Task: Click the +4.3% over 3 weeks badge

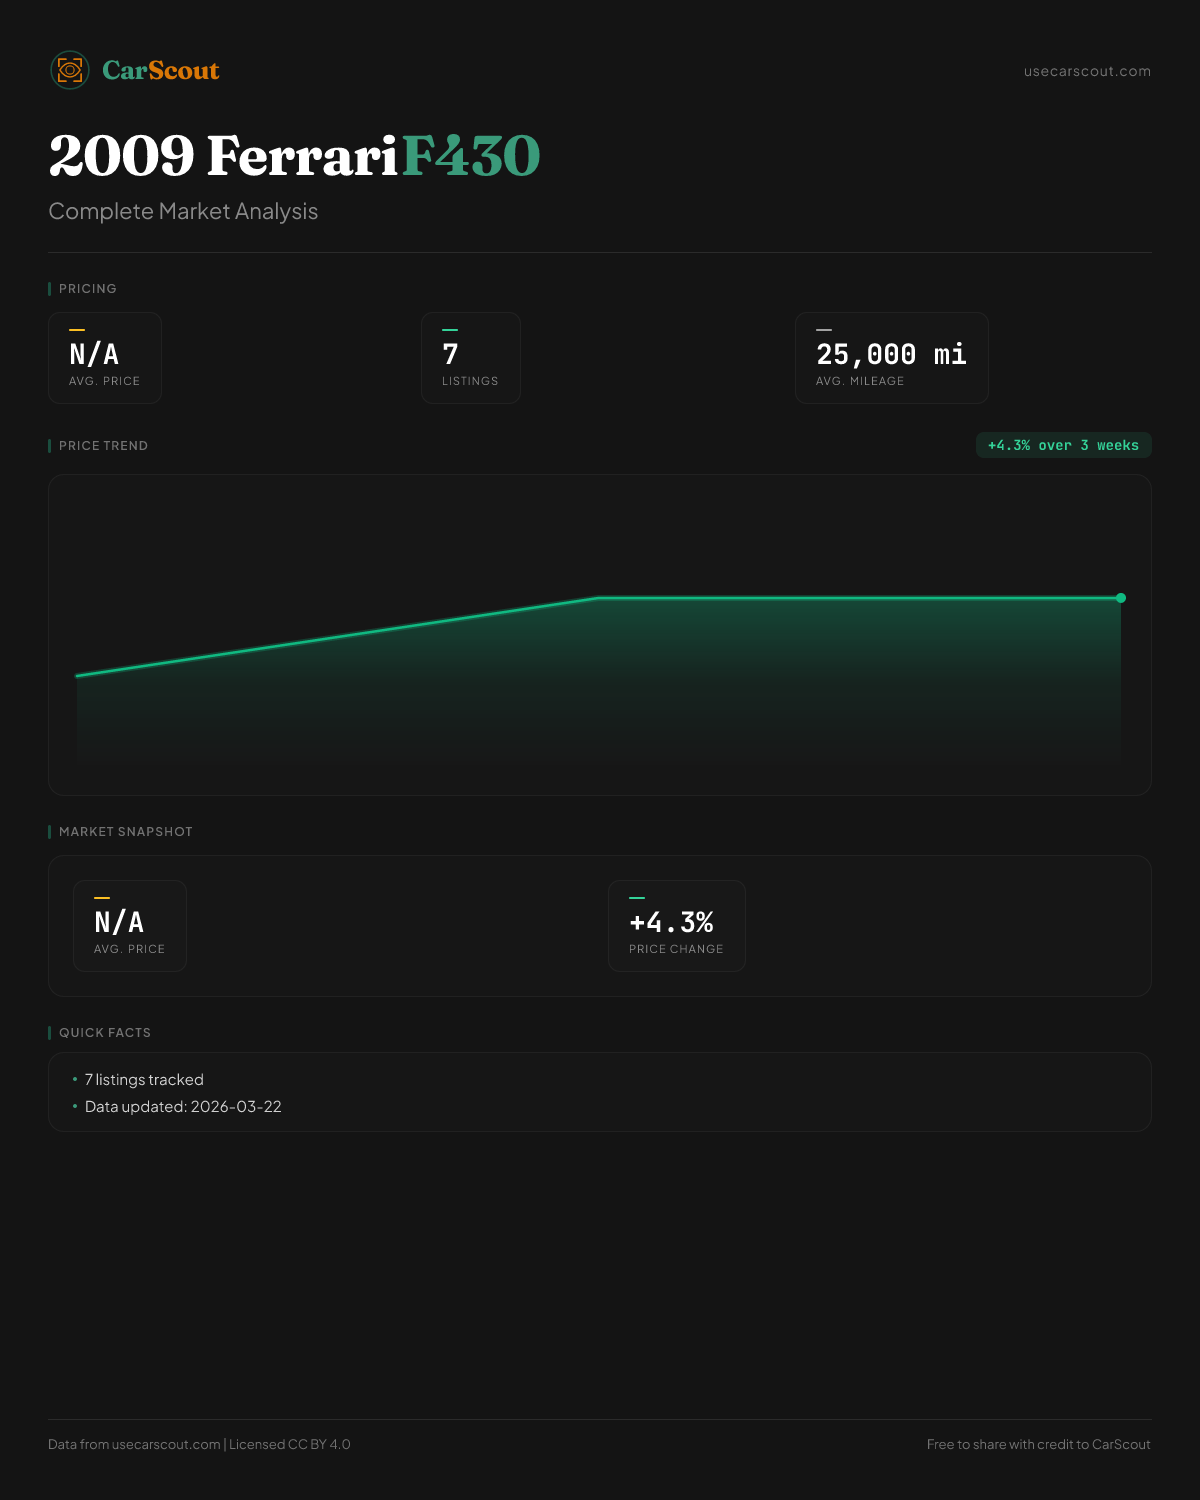Action: [1063, 445]
